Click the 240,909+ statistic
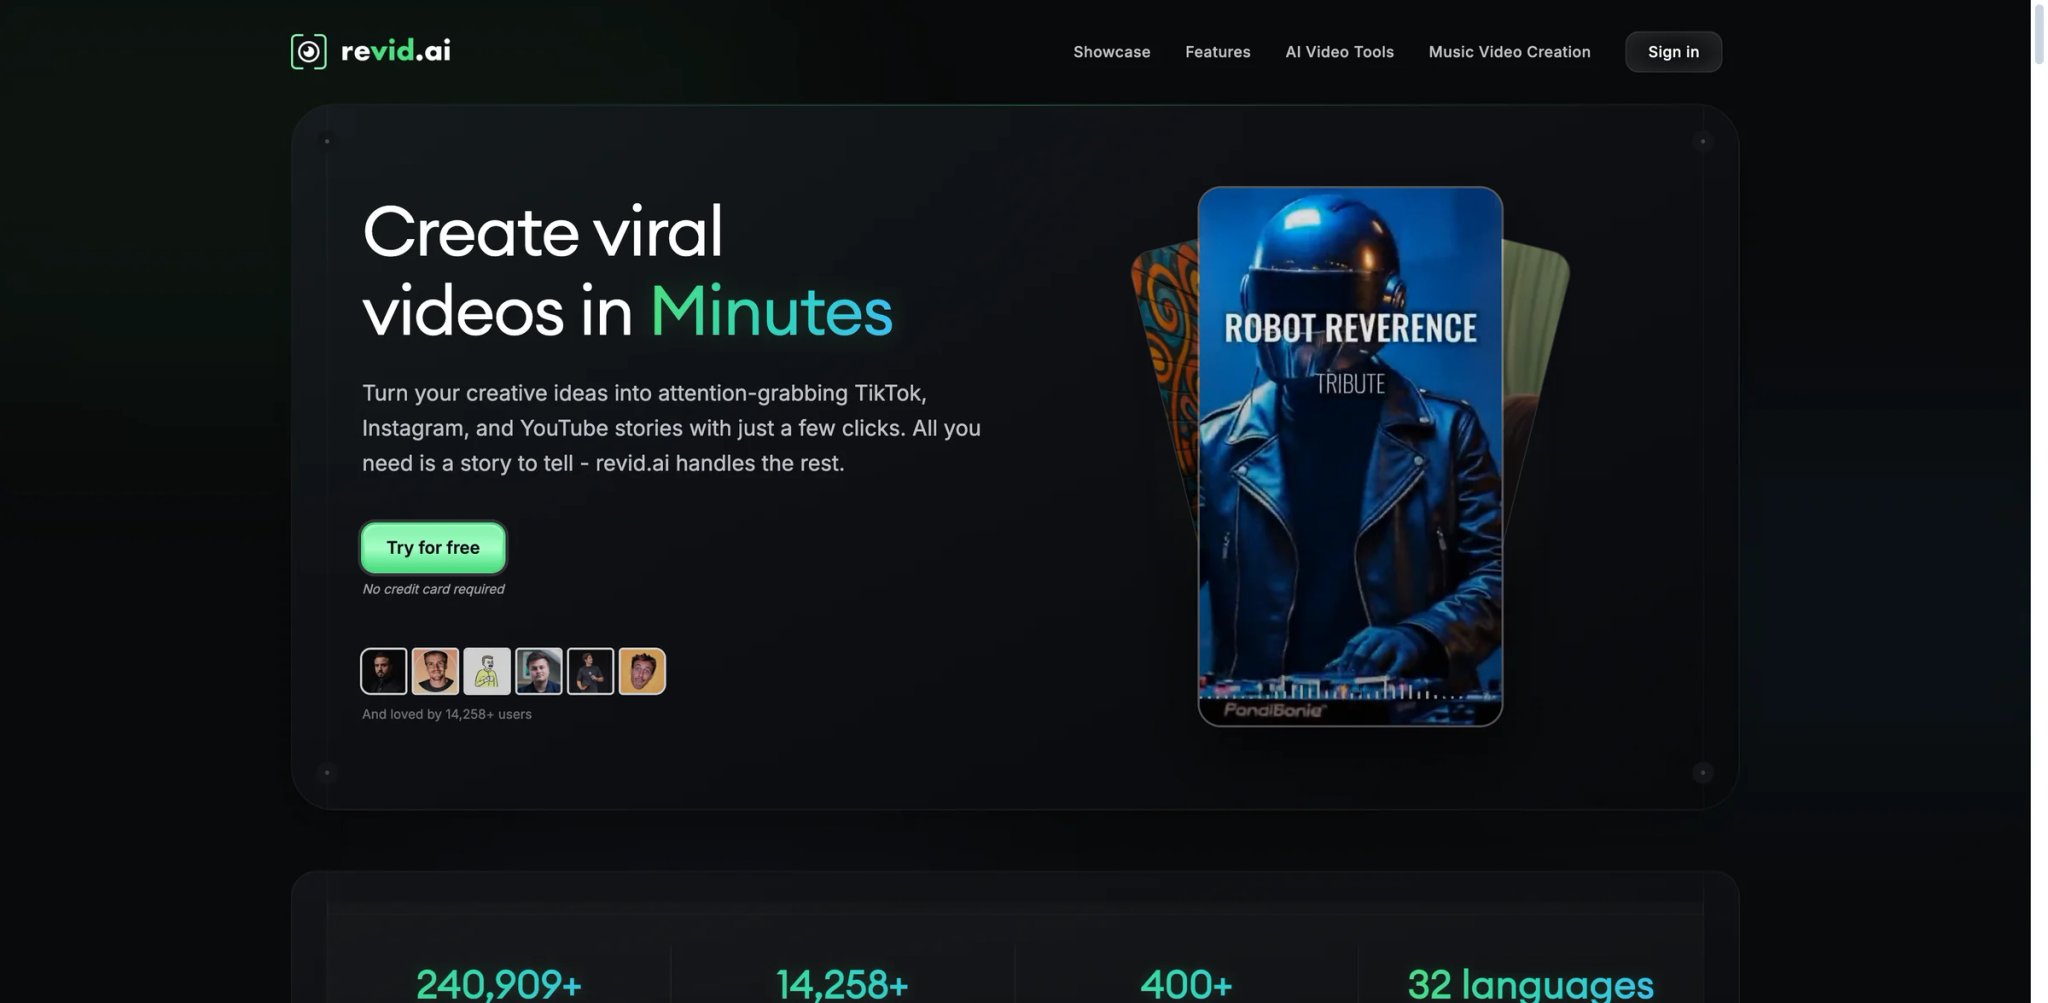 (498, 984)
